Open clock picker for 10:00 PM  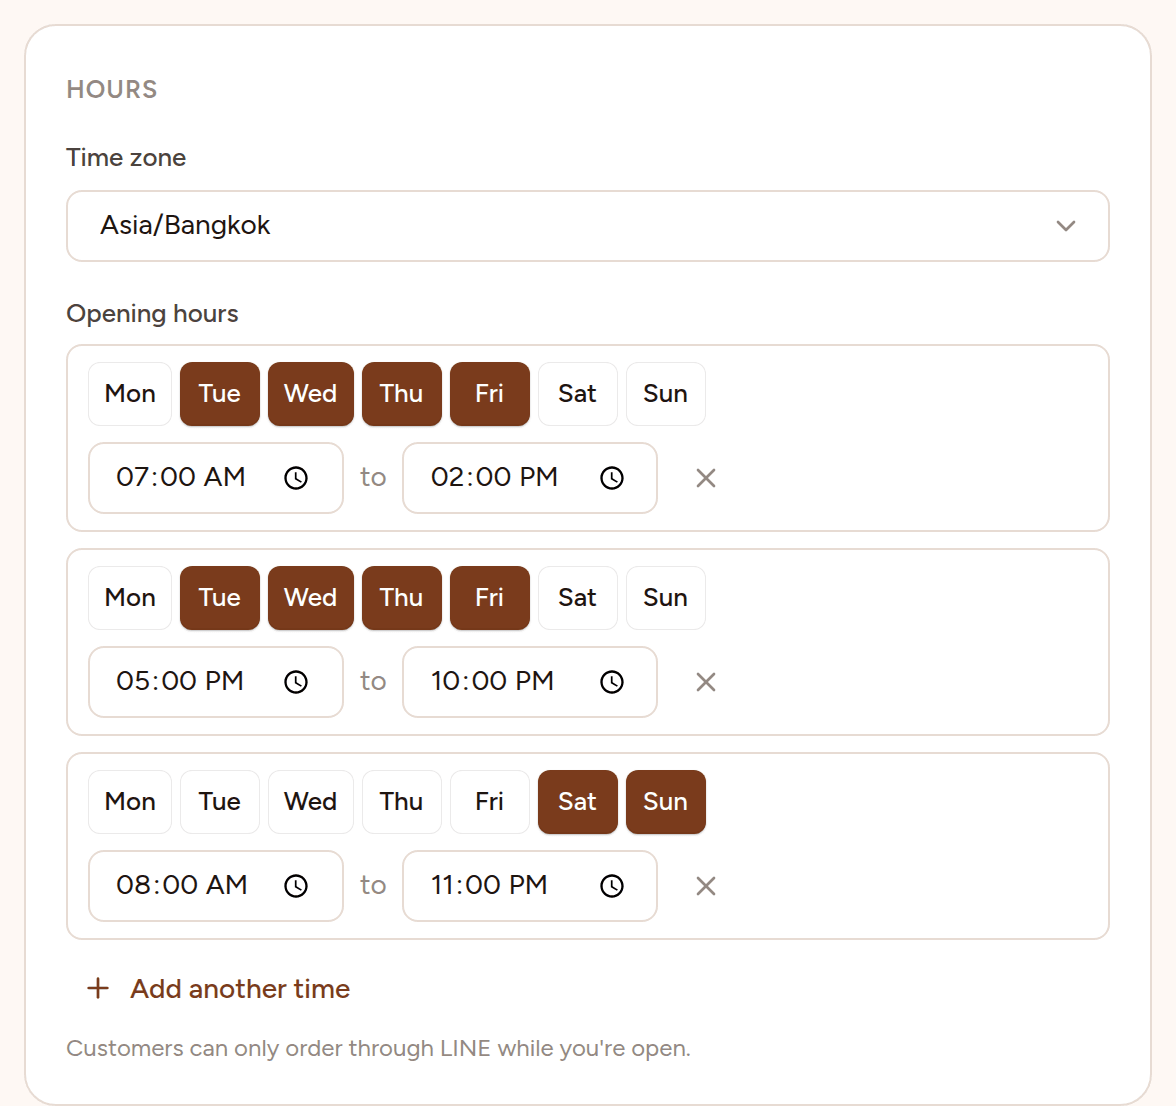(x=612, y=682)
